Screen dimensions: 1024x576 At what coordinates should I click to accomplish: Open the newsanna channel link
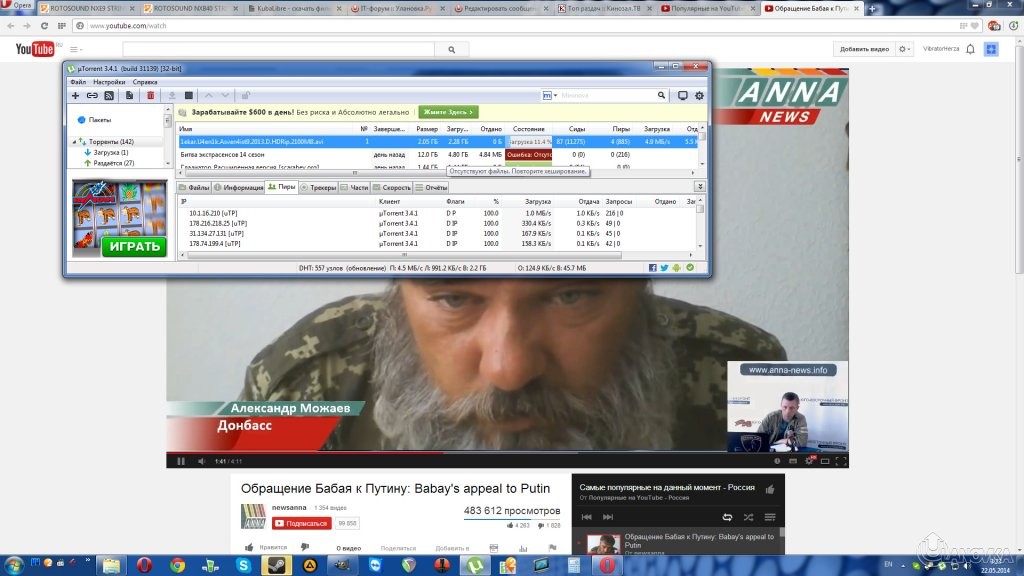point(289,507)
